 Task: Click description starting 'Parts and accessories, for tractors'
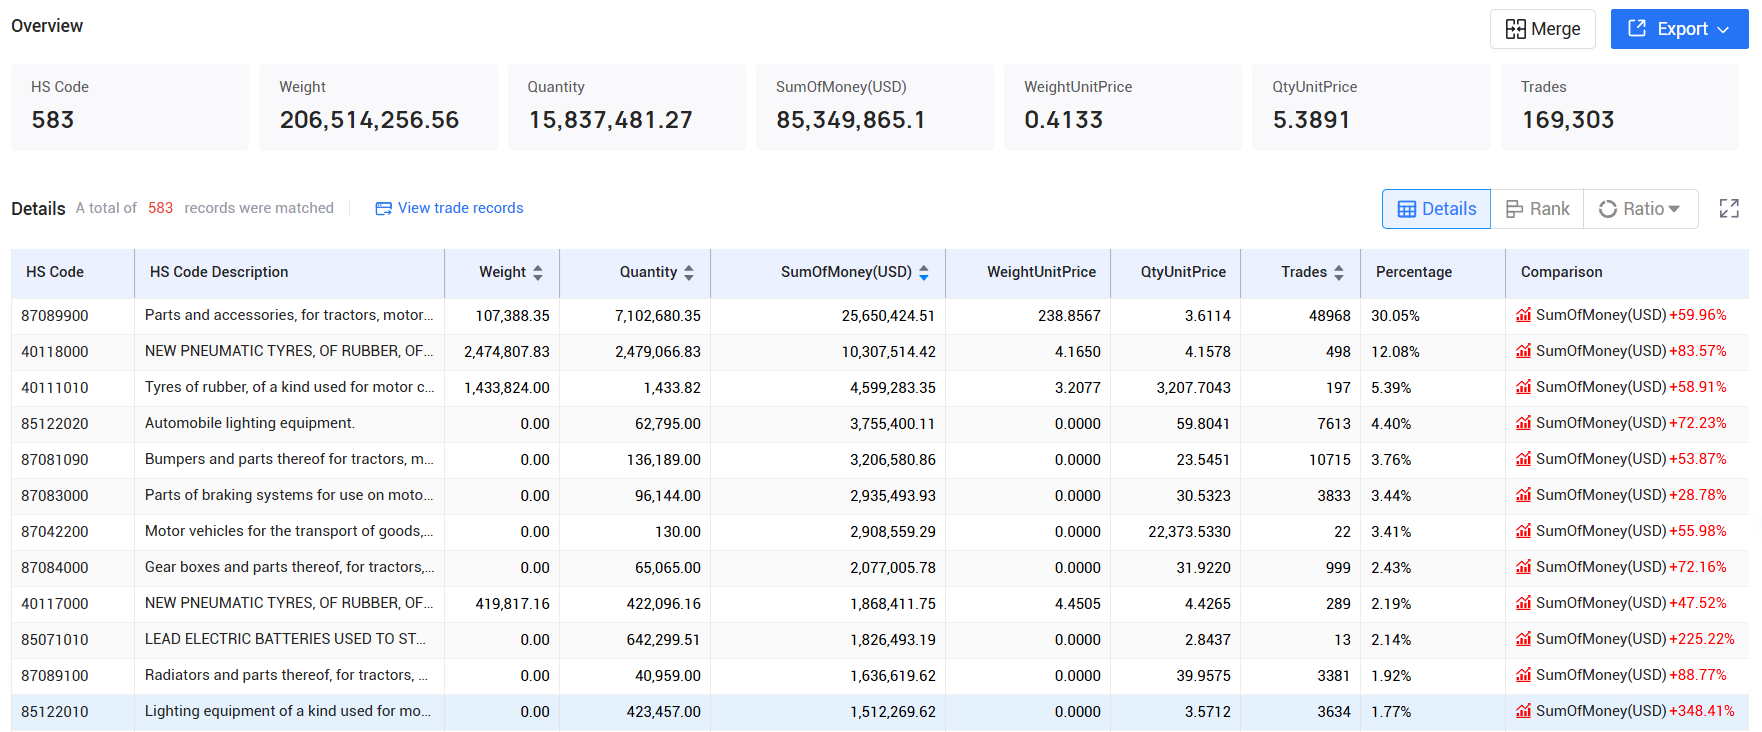point(289,315)
